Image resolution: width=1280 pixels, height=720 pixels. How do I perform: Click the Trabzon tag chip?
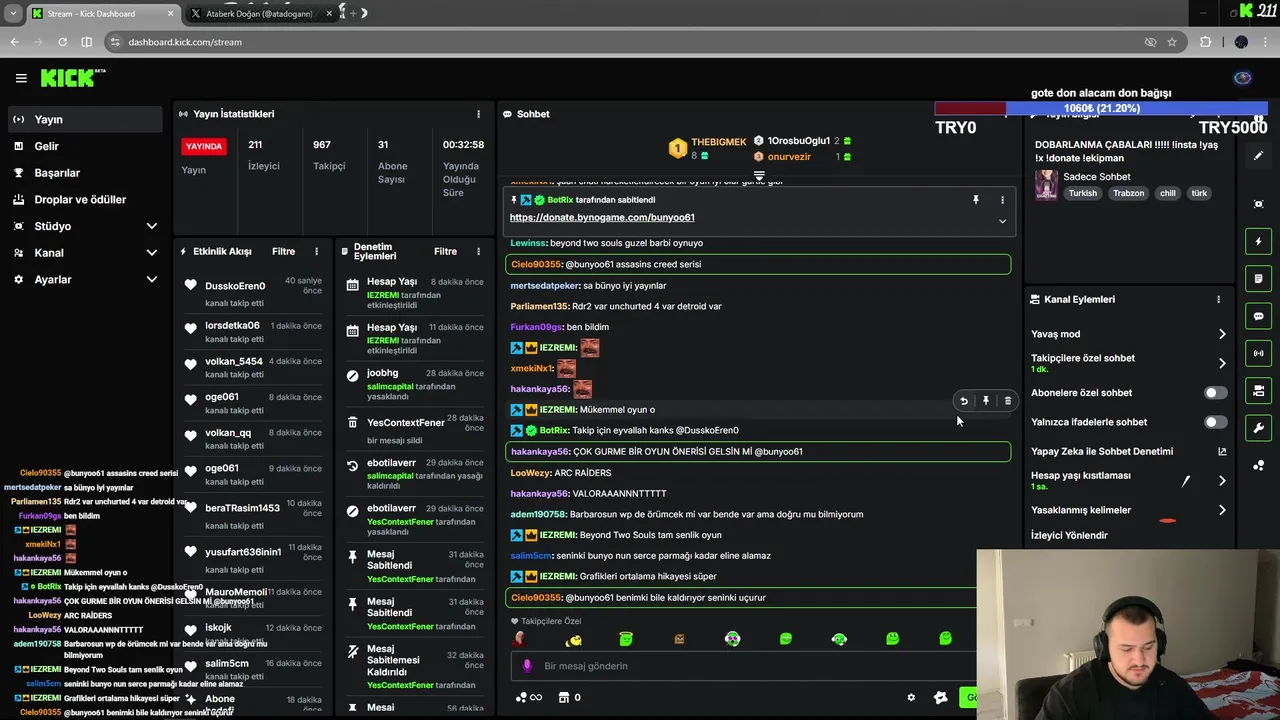[x=1128, y=193]
